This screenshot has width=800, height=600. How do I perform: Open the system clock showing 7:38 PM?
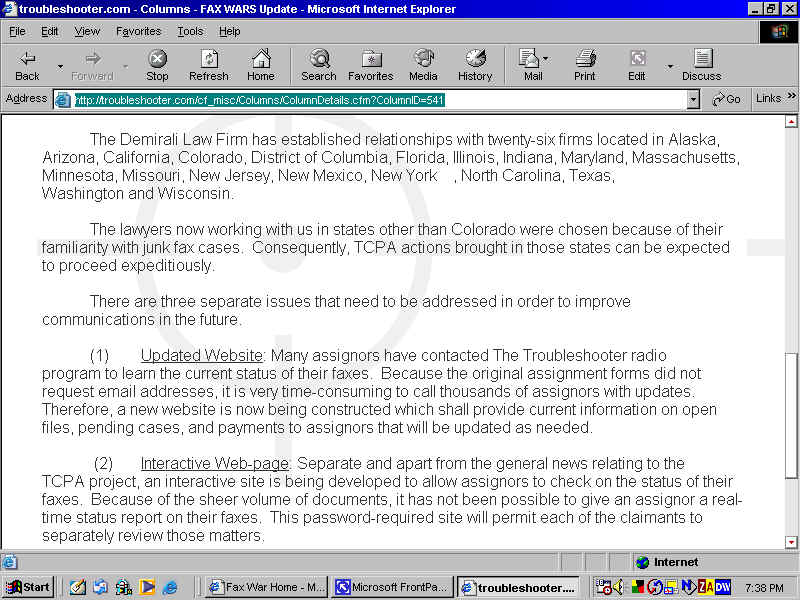(764, 588)
